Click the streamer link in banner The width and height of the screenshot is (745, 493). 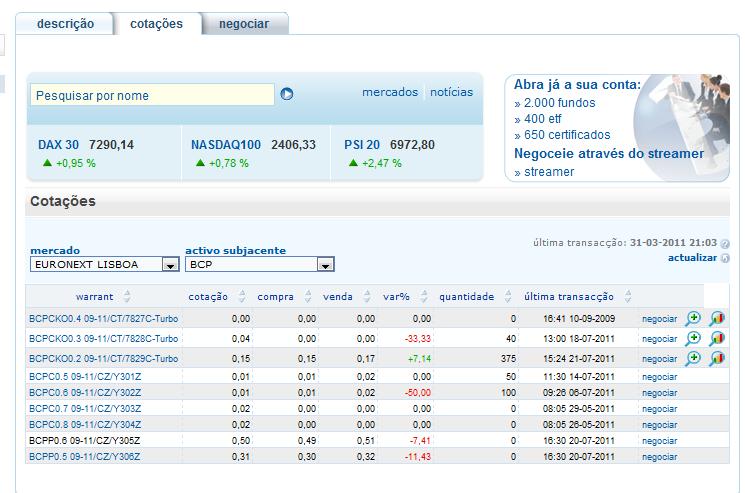(x=549, y=172)
